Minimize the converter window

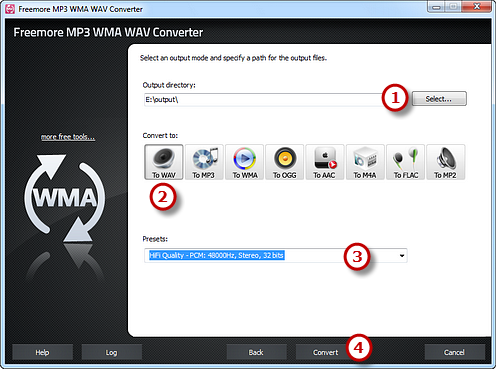coord(437,7)
